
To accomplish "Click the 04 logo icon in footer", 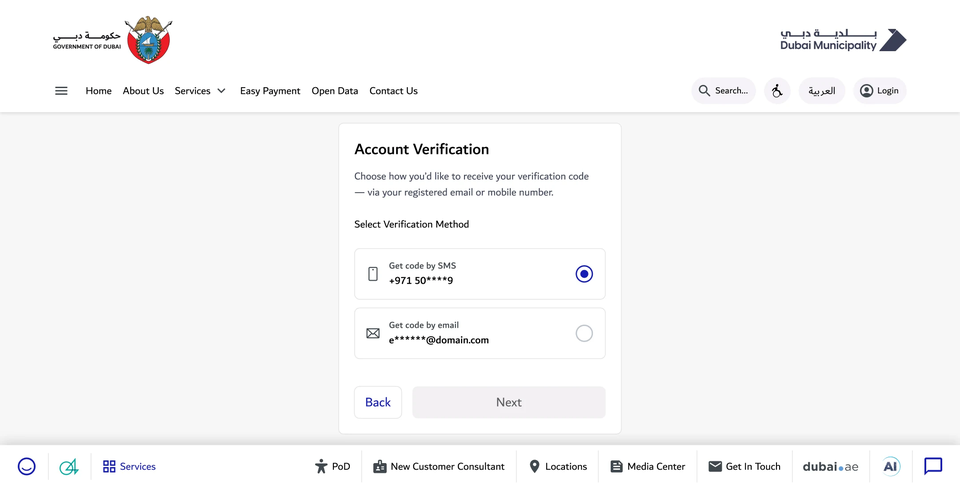I will click(69, 467).
